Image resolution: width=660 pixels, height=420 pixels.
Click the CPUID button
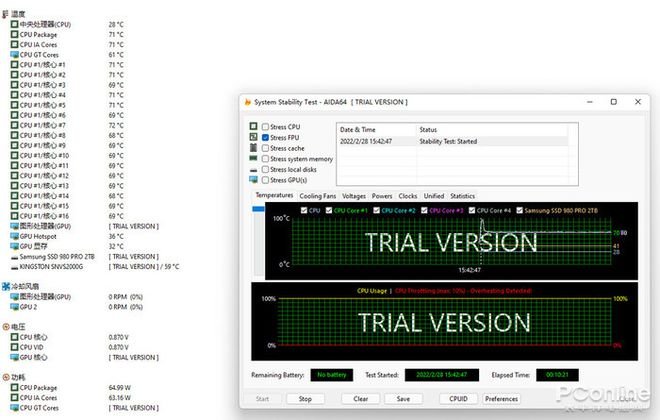pyautogui.click(x=457, y=399)
